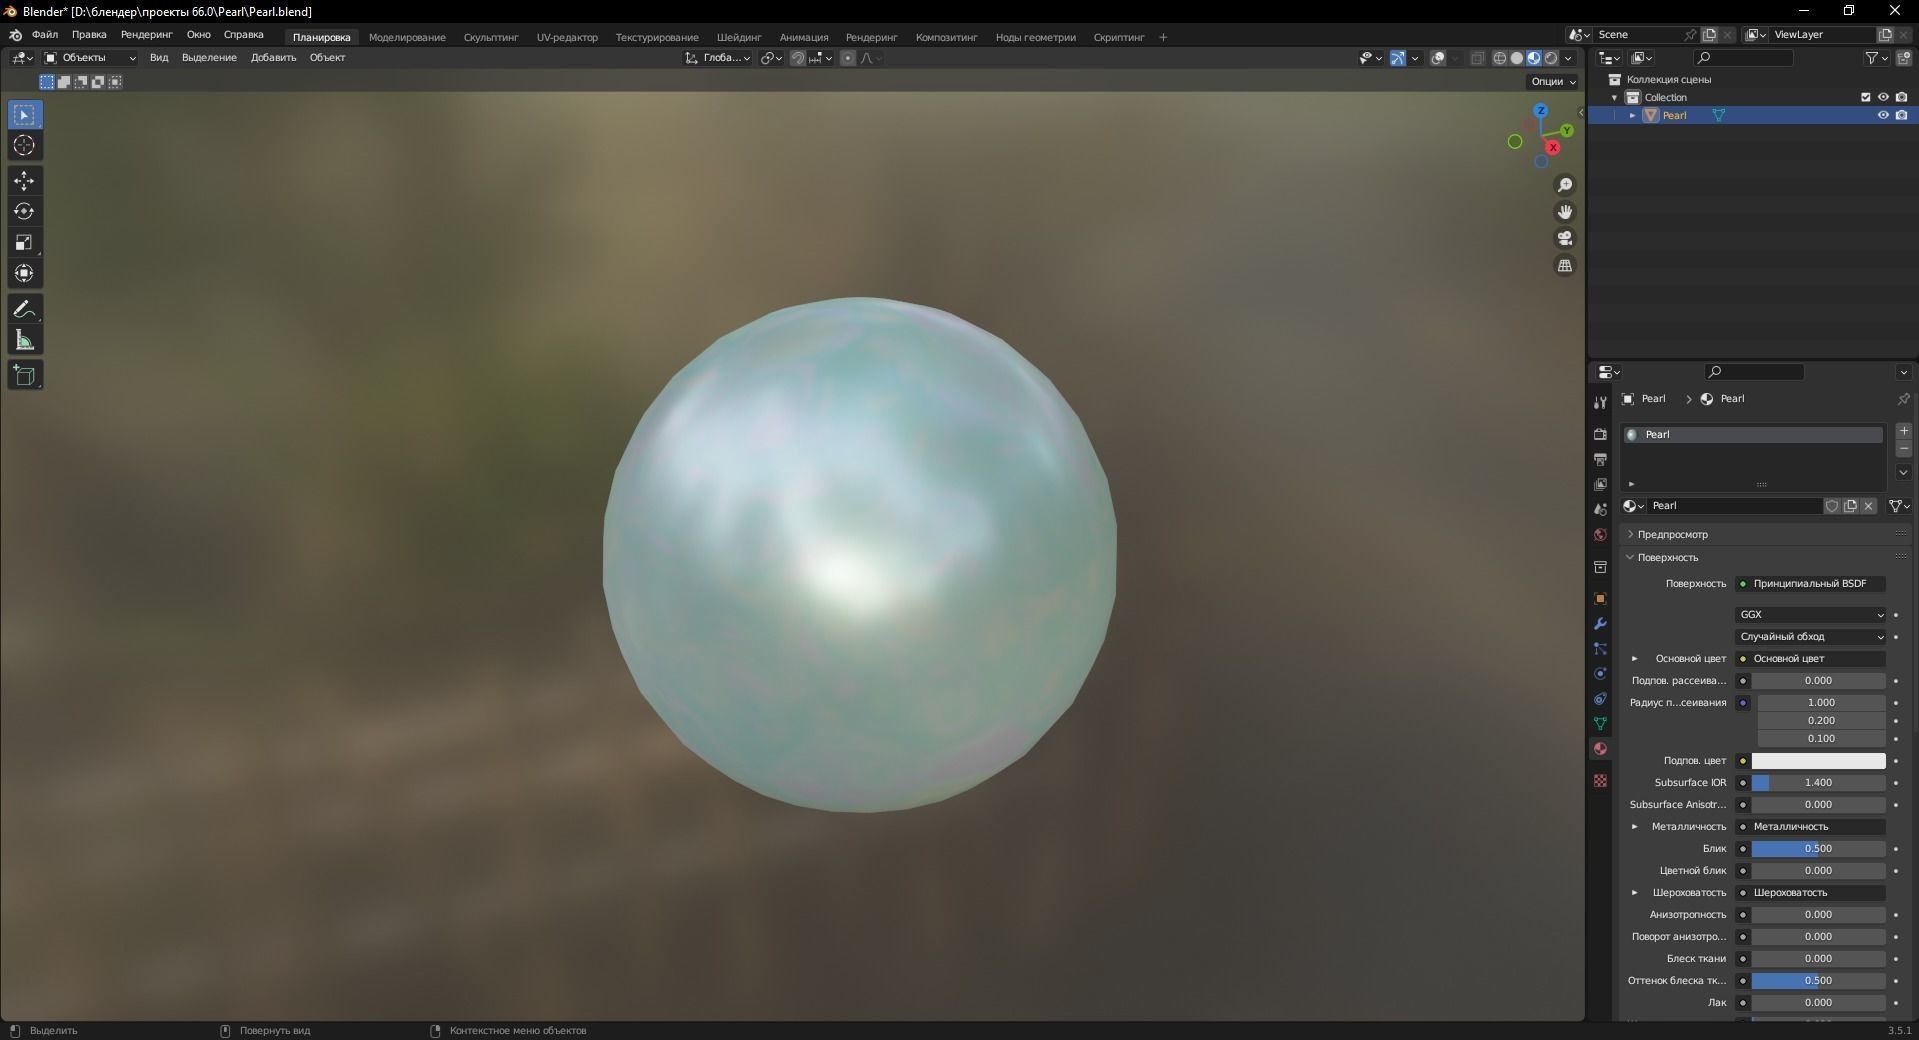Toggle X-ray mode in viewport header
This screenshot has width=1919, height=1040.
(1477, 58)
